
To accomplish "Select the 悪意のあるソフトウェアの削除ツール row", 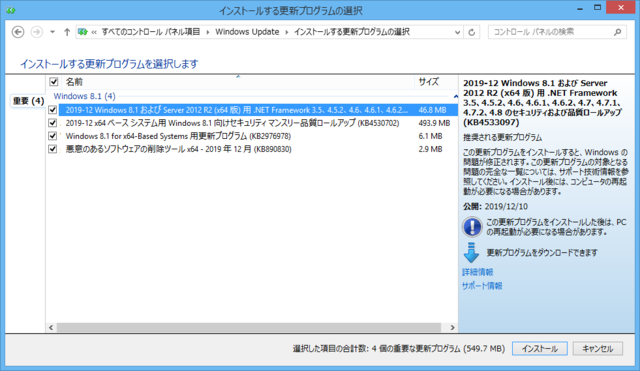I will [258, 149].
